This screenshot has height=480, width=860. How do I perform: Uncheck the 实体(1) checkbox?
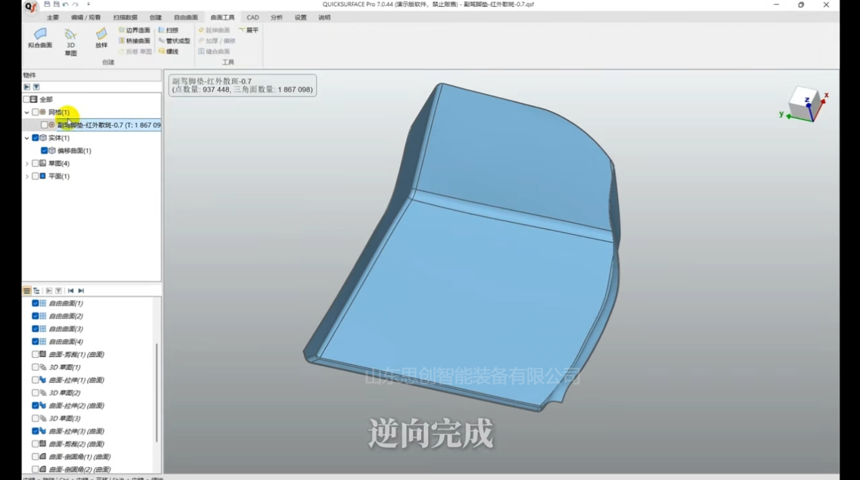coord(35,138)
